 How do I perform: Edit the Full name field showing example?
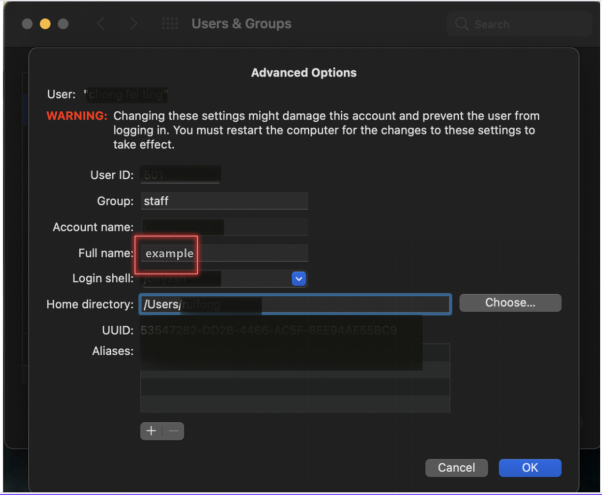(223, 253)
